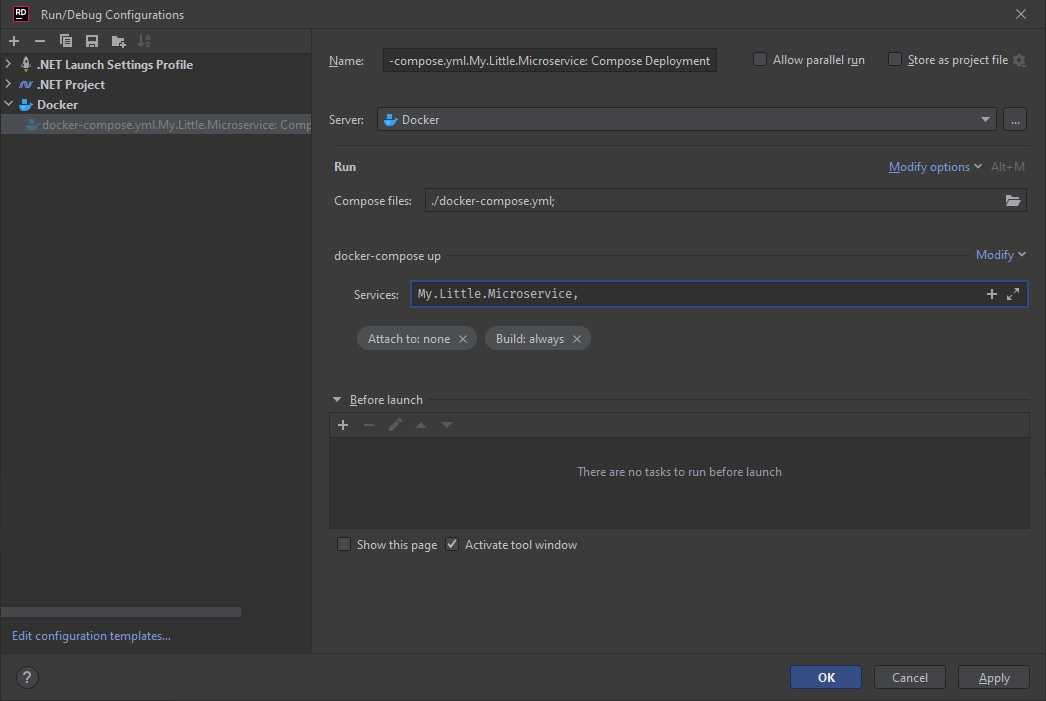Screen dimensions: 1046x701
Task: Check Store as project file
Action: pos(894,59)
